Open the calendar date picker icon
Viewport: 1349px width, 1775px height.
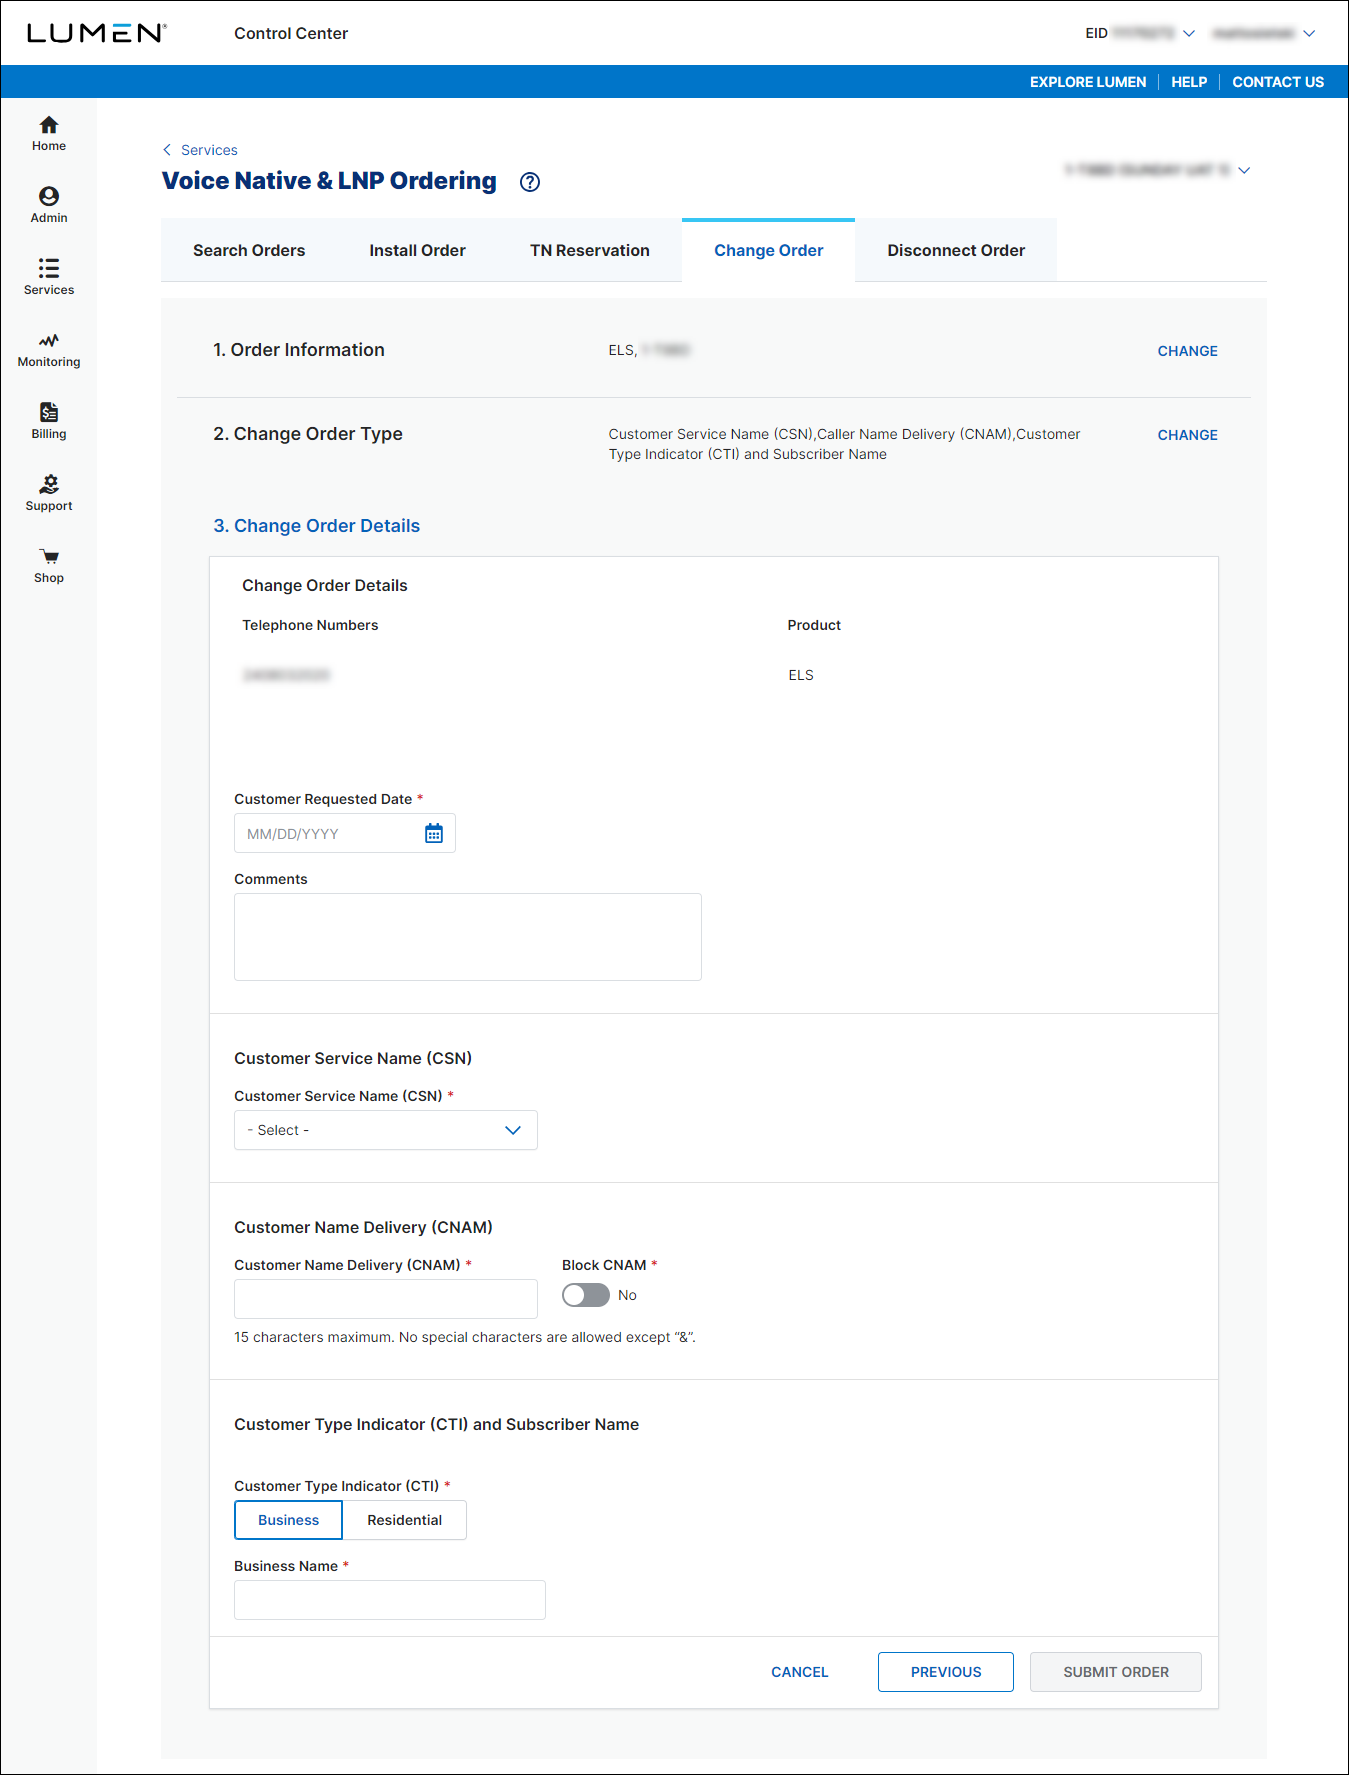pos(433,833)
